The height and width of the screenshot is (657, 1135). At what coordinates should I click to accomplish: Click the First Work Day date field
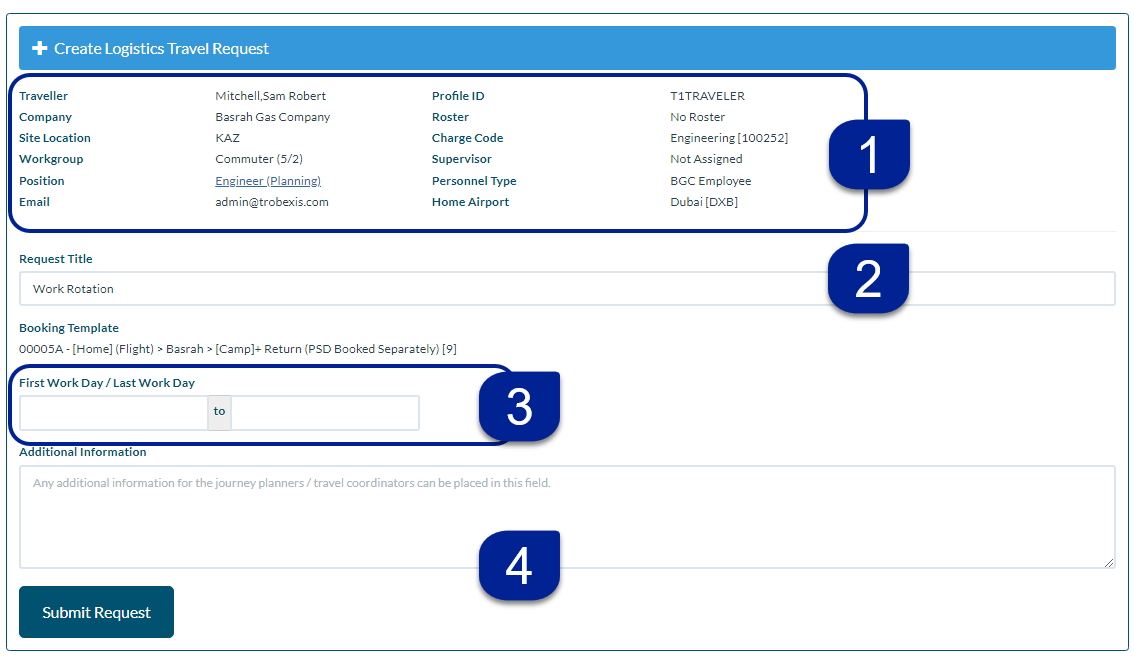click(x=115, y=412)
